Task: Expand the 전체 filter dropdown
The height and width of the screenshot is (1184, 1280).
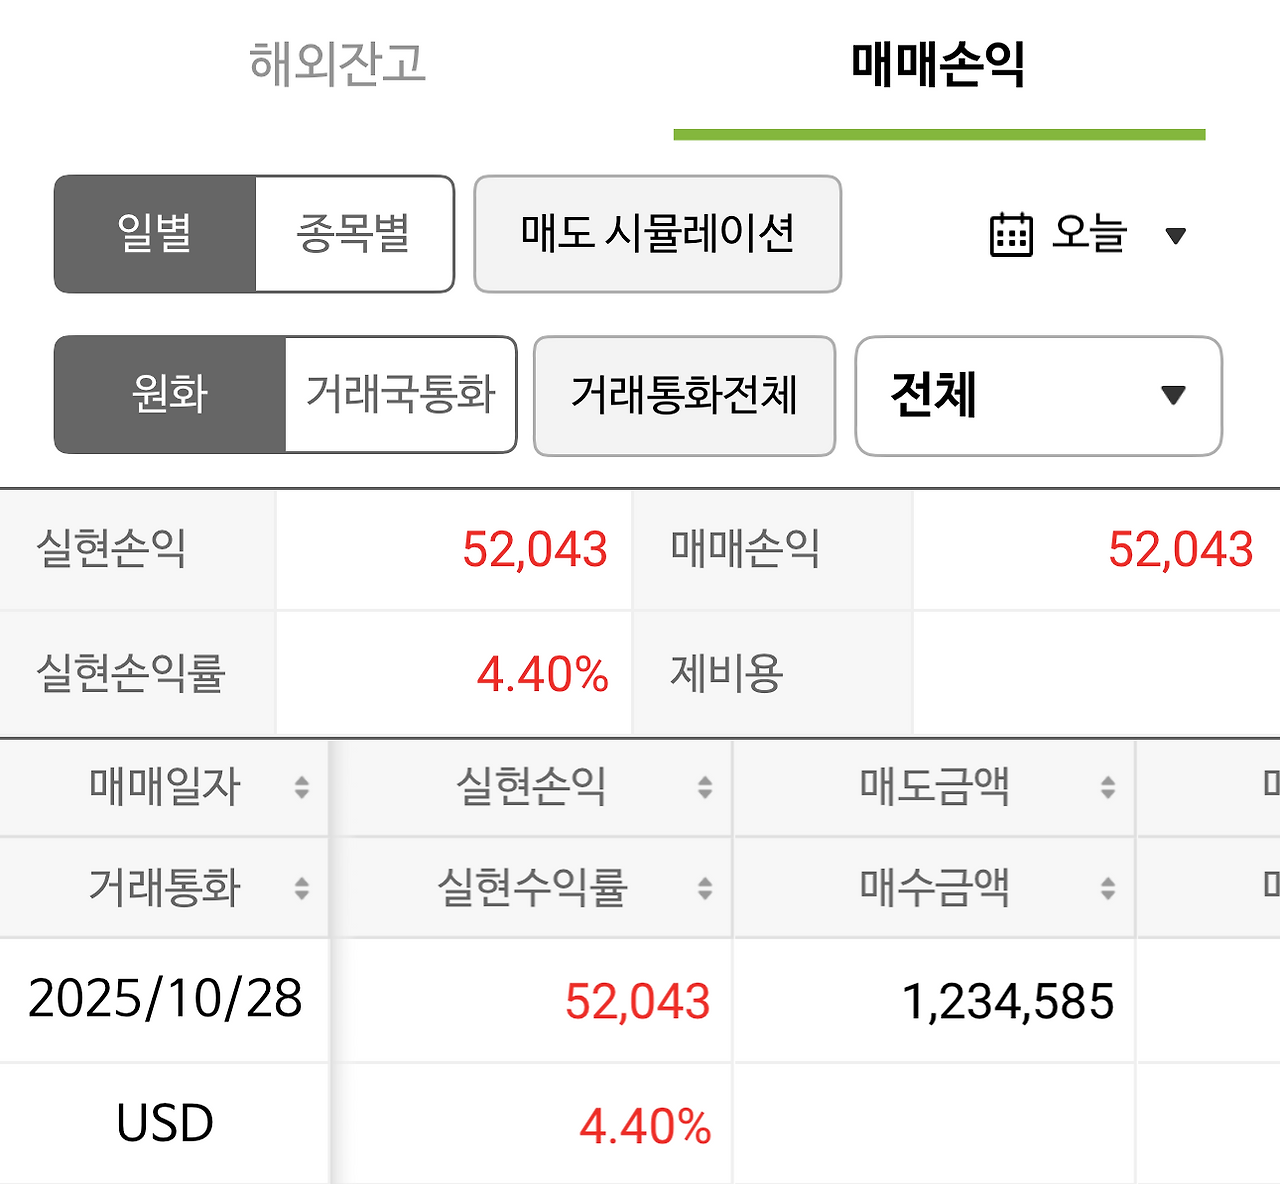Action: (x=1036, y=396)
